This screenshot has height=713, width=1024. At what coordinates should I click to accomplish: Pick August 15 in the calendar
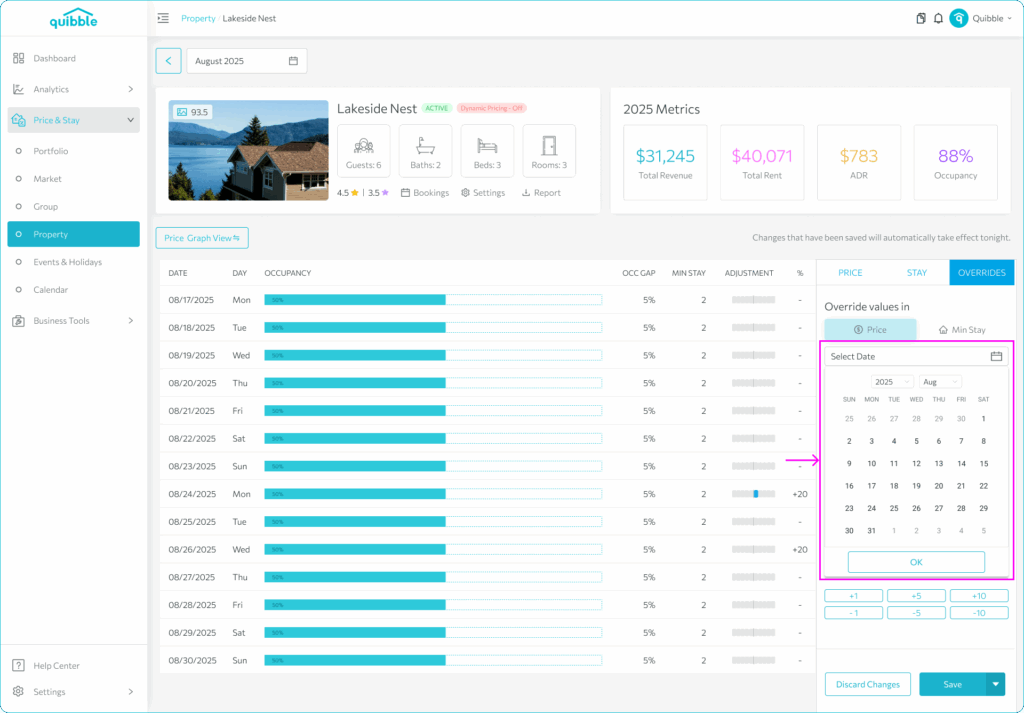click(x=984, y=464)
